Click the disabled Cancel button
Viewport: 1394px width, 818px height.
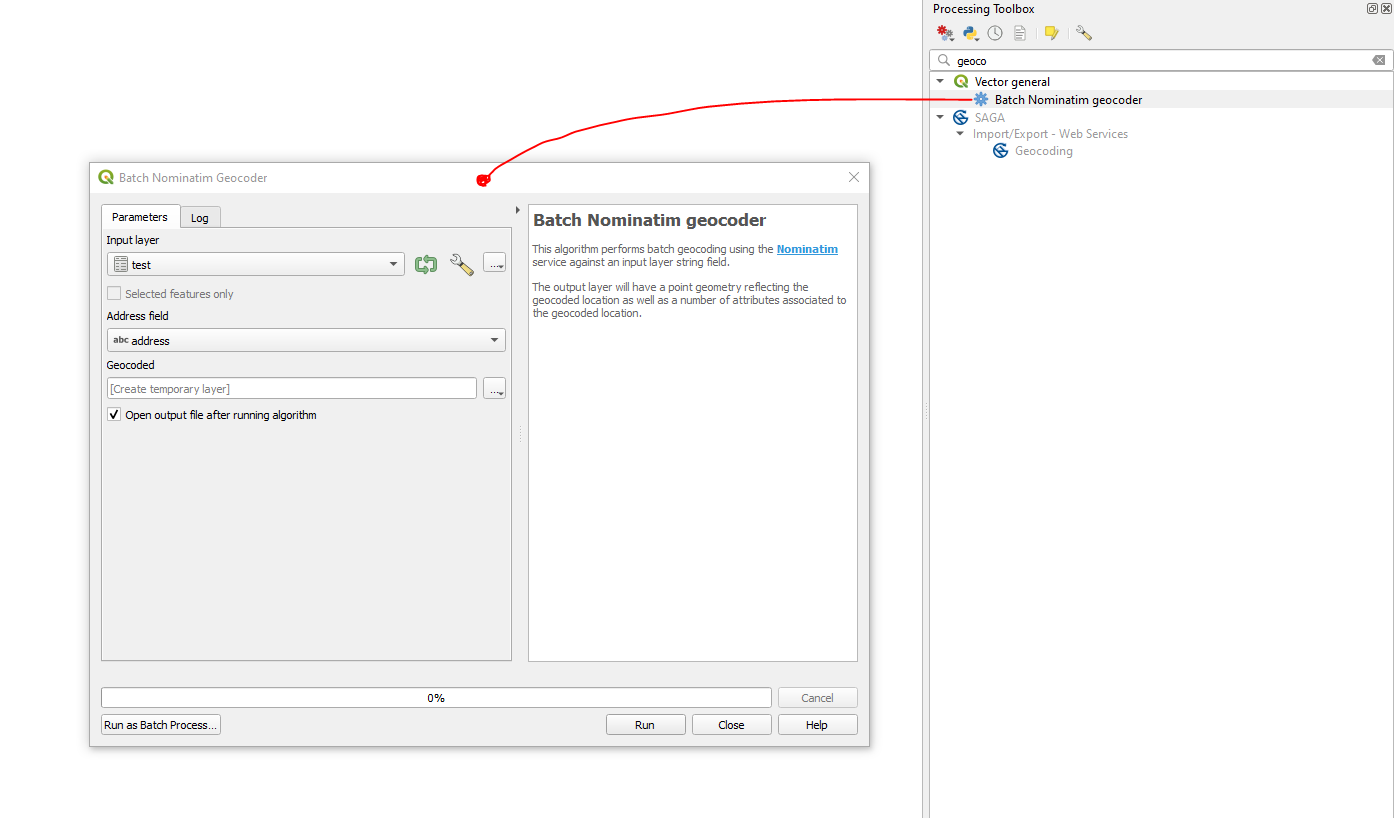(817, 698)
